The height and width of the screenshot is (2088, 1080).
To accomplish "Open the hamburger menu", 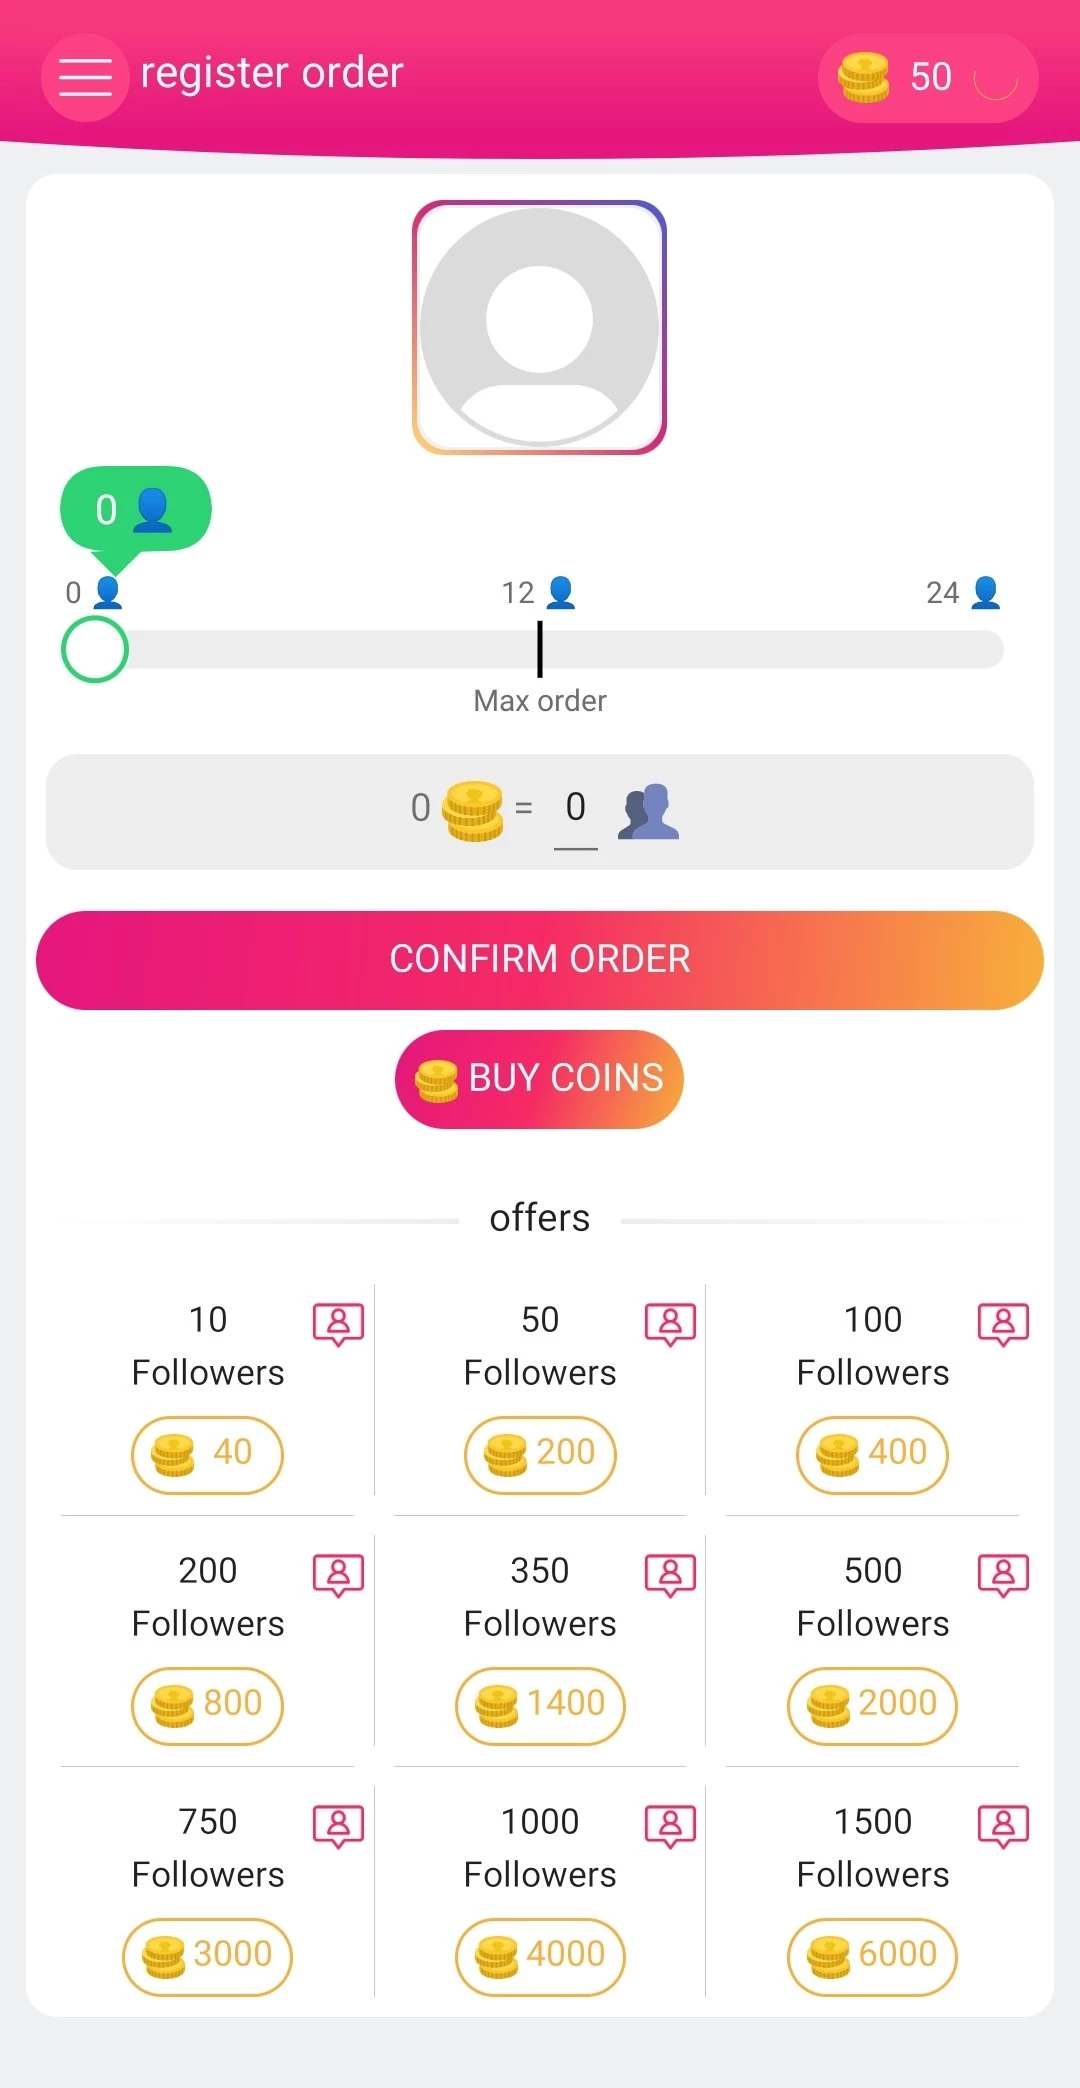I will (x=85, y=77).
